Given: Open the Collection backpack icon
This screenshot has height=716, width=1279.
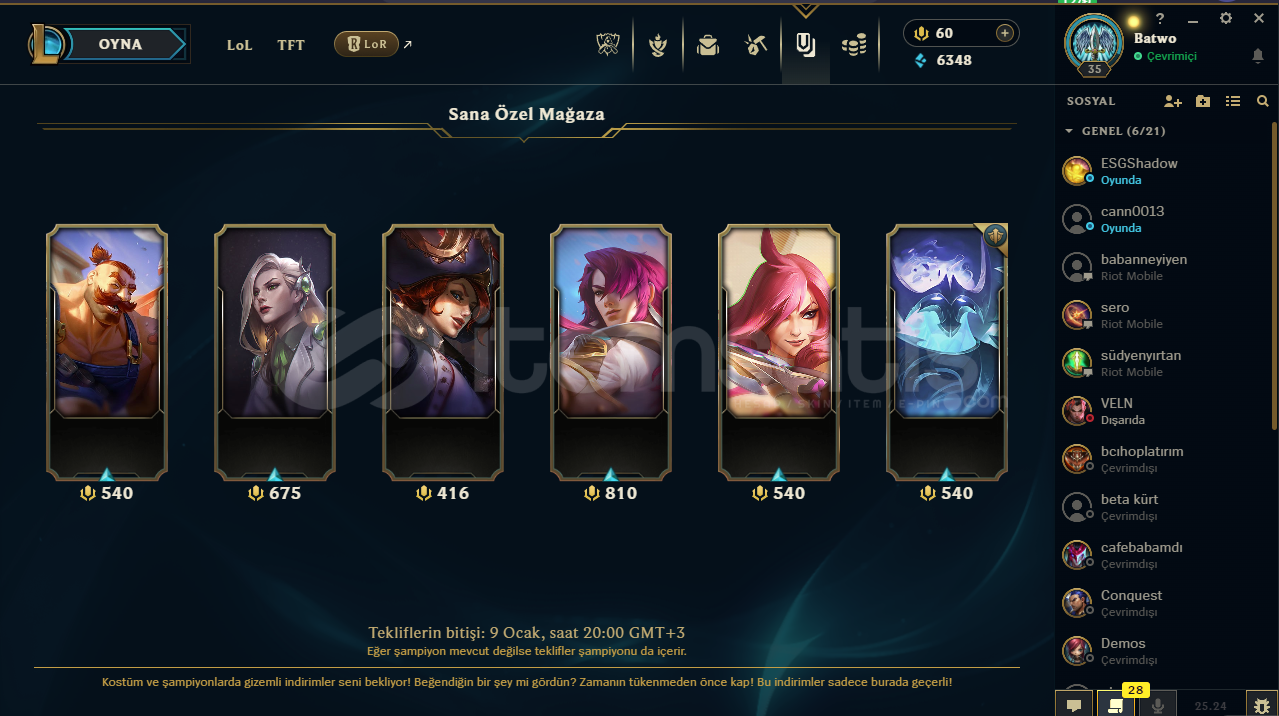Looking at the screenshot, I should click(x=708, y=45).
